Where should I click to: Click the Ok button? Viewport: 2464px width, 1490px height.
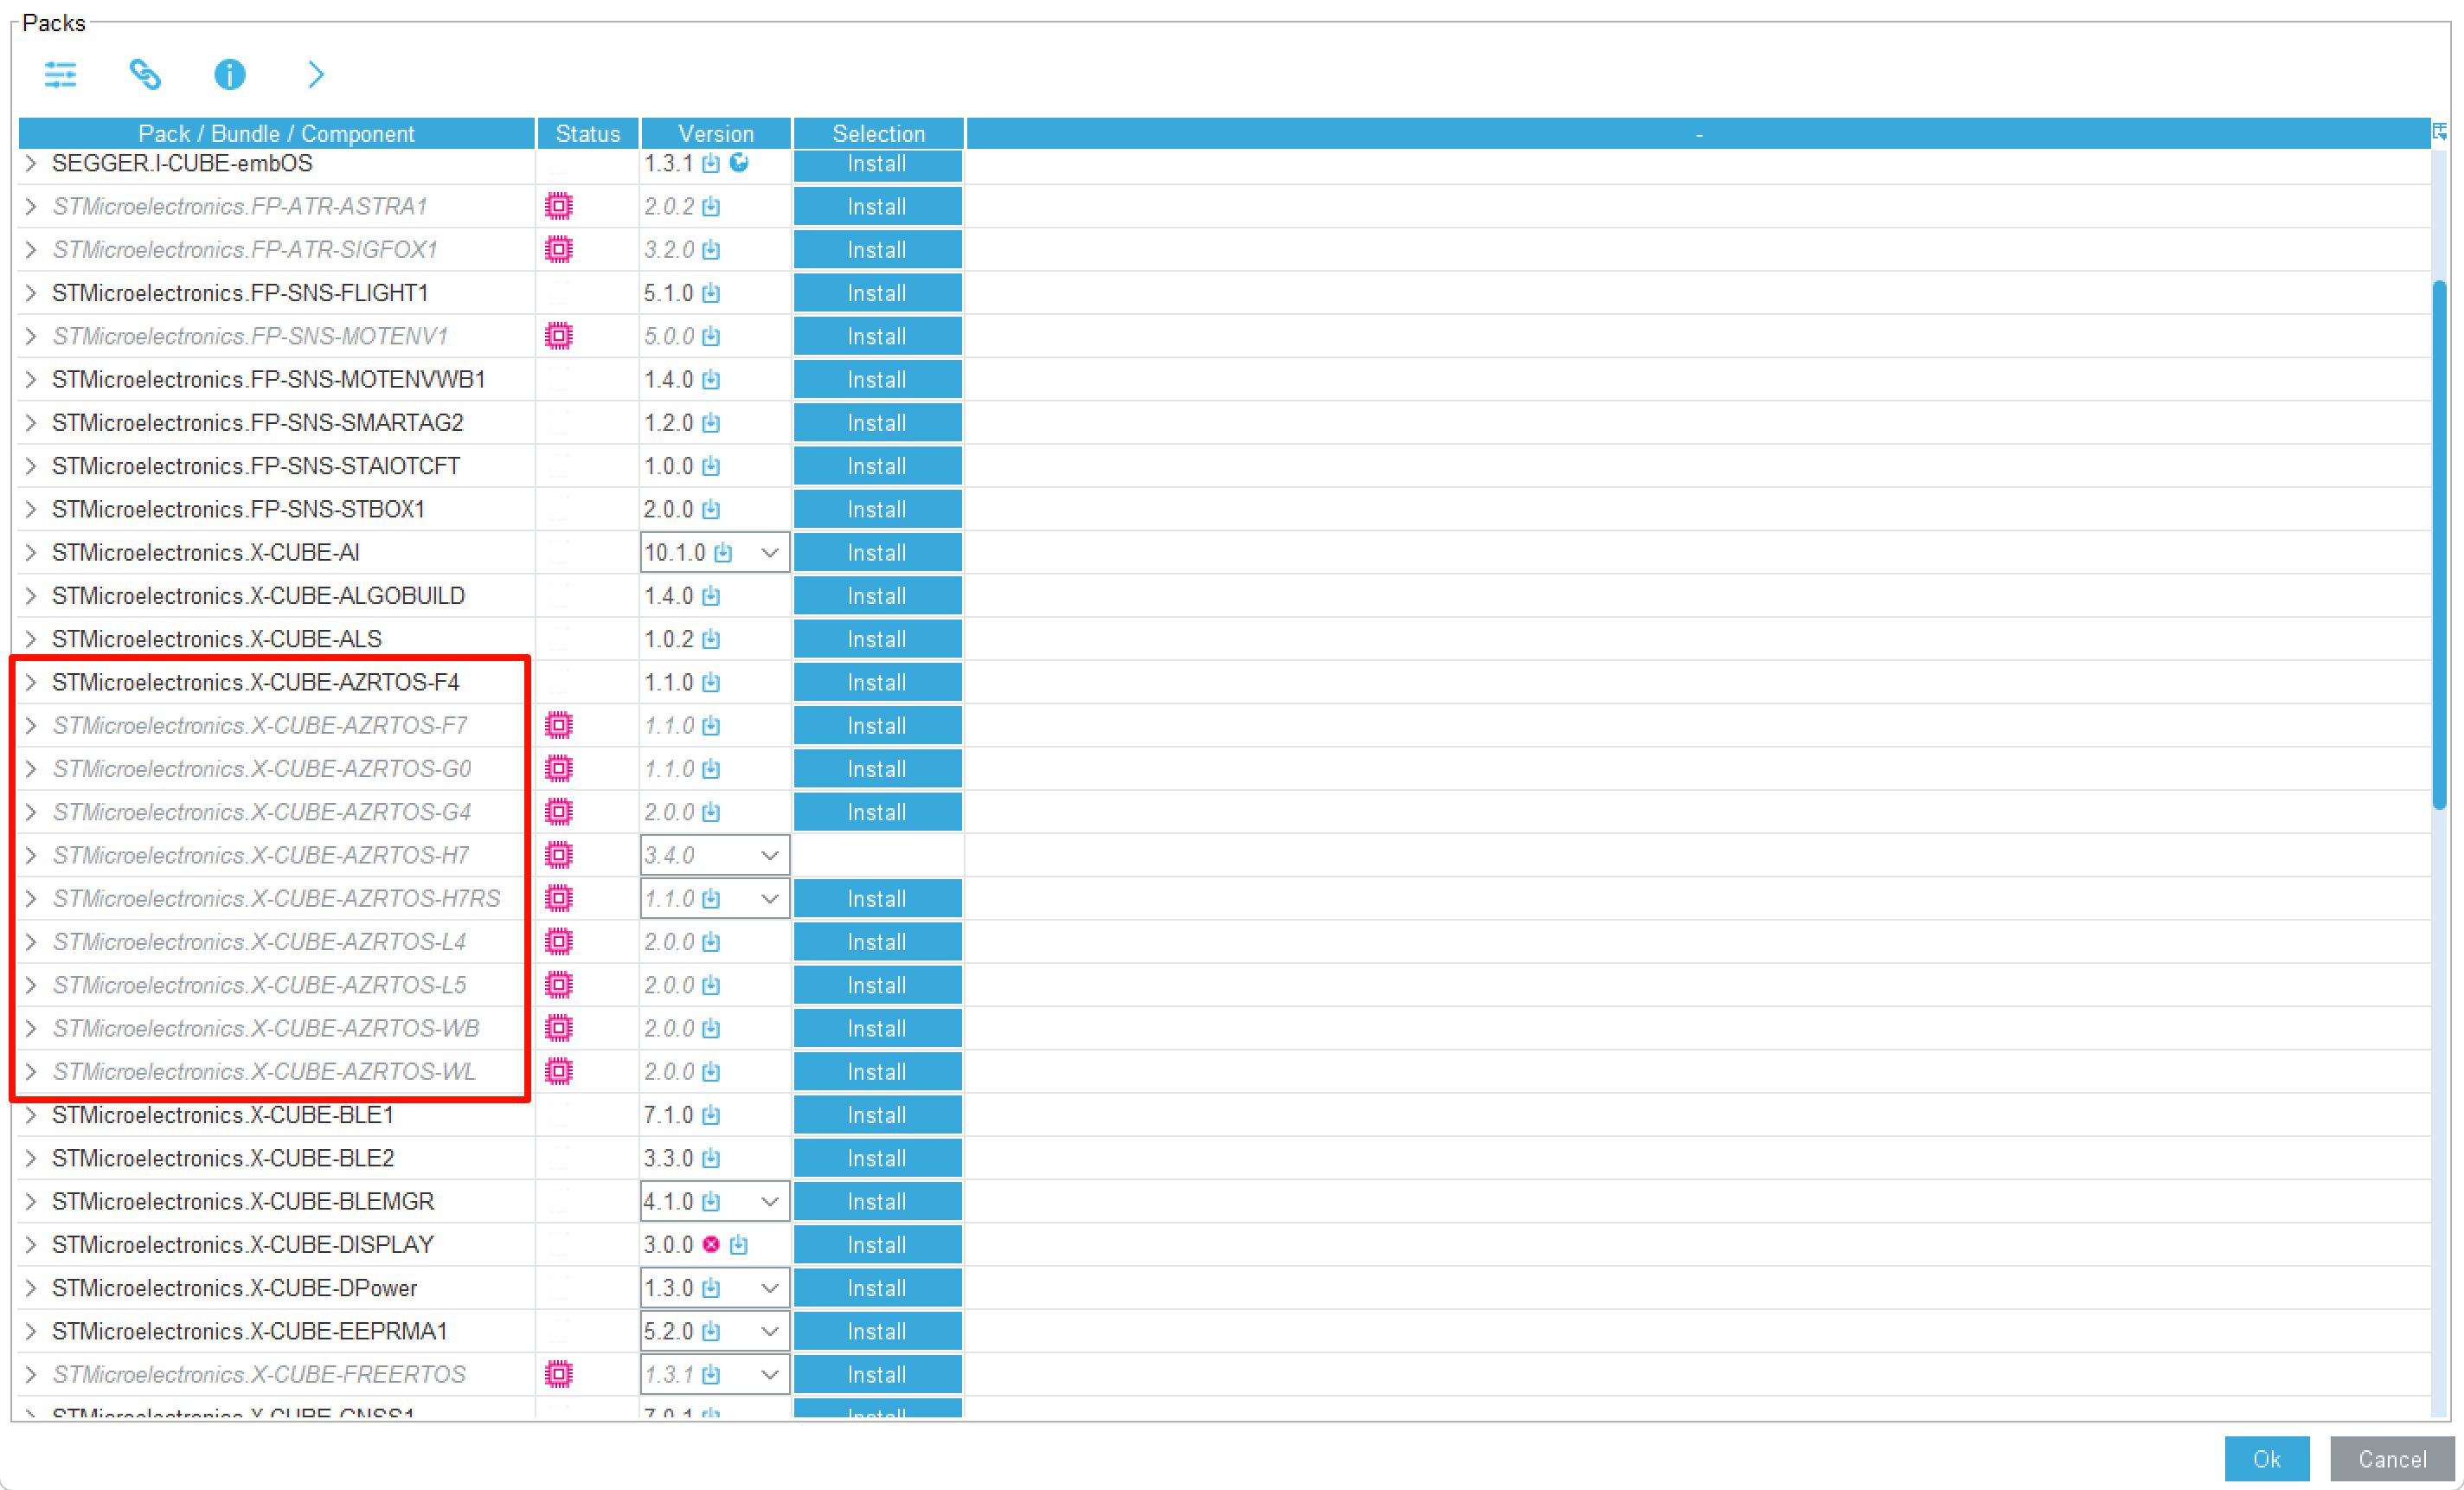pyautogui.click(x=2267, y=1458)
